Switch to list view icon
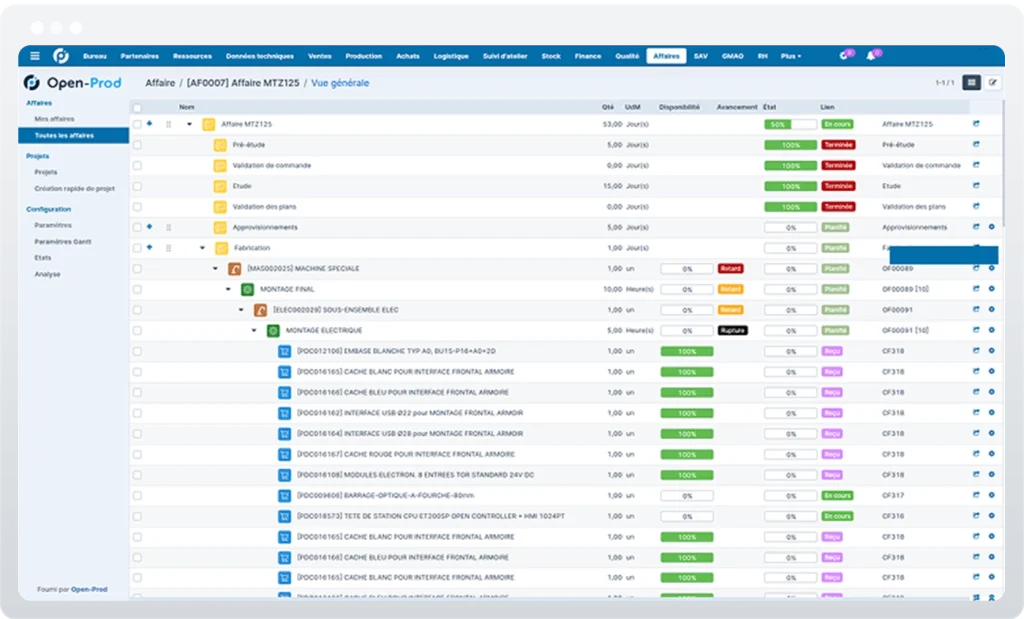Viewport: 1024px width, 619px height. pyautogui.click(x=971, y=83)
